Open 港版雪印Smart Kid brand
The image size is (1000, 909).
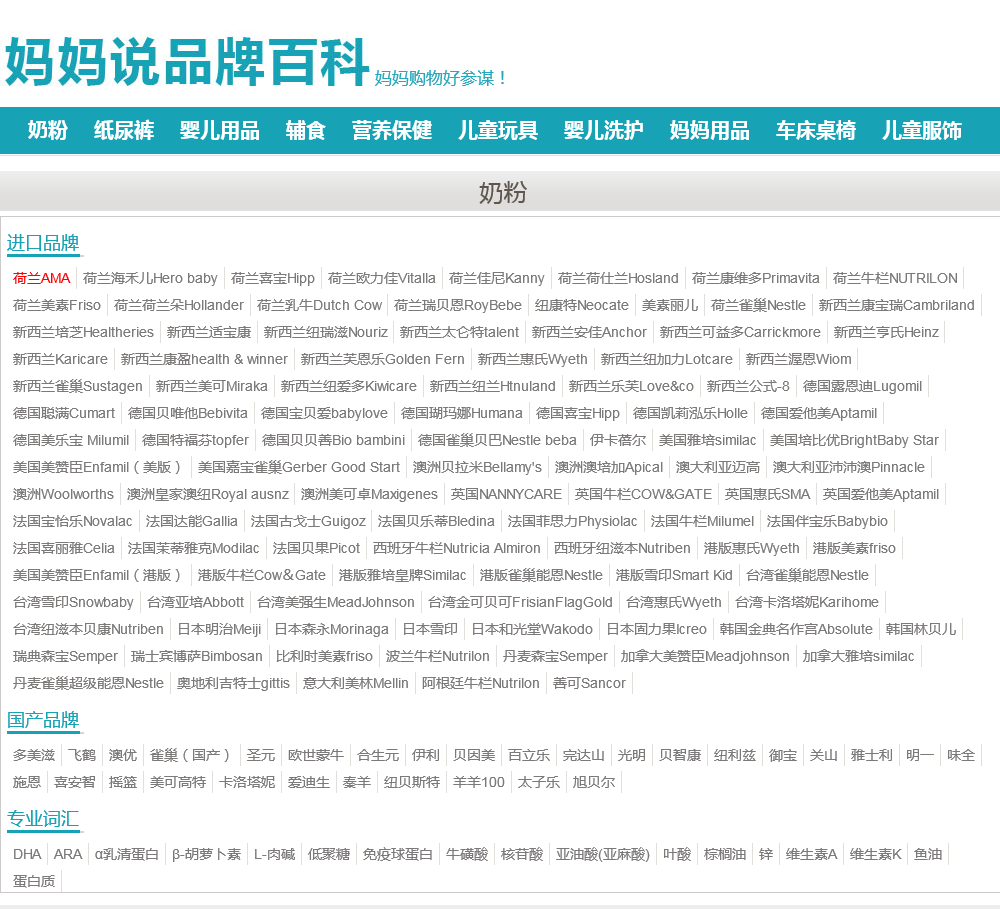pos(674,575)
